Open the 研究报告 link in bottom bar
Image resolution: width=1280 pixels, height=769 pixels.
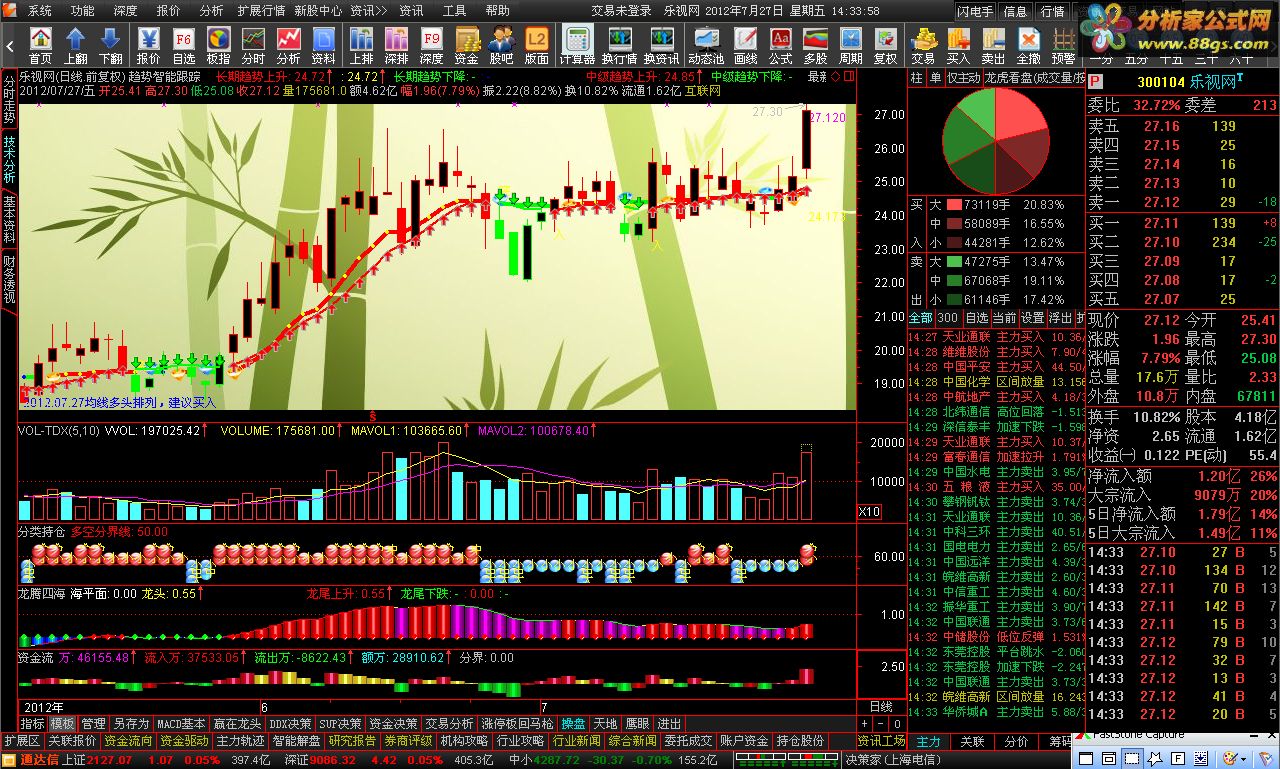coord(352,741)
